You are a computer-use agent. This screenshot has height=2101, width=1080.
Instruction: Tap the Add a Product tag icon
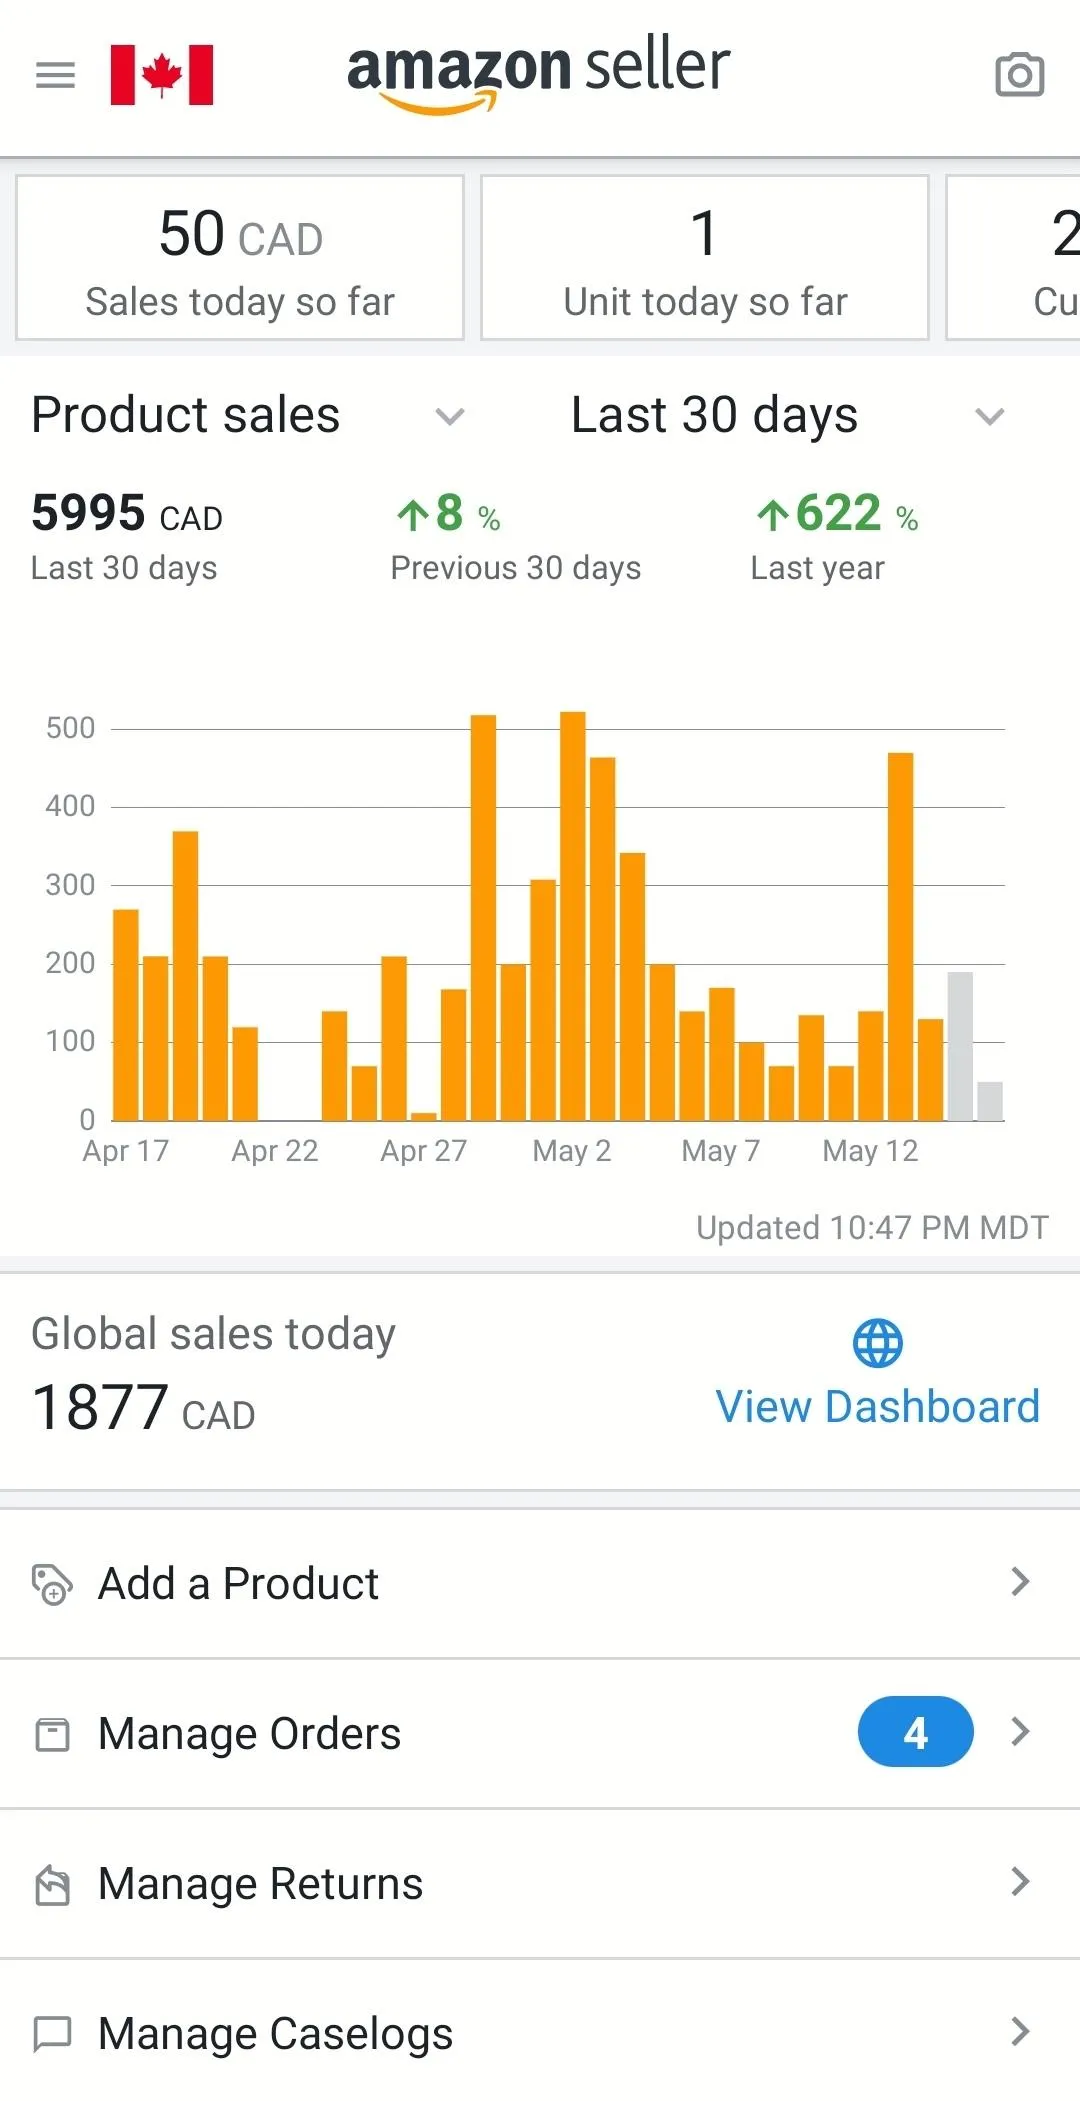point(52,1584)
